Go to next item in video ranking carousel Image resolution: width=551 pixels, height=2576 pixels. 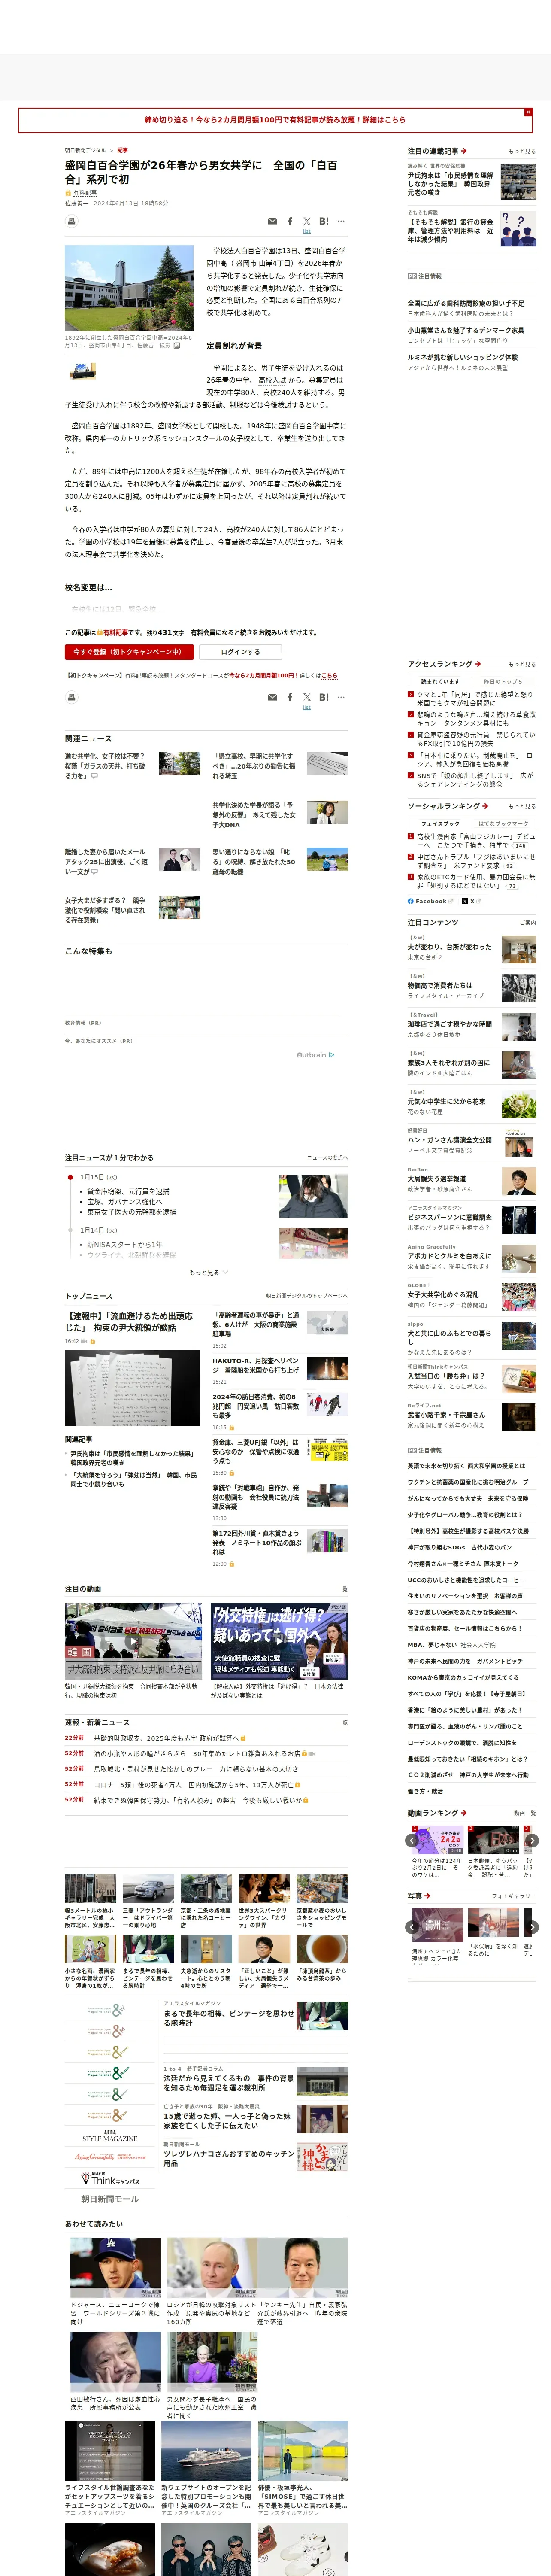(532, 1840)
